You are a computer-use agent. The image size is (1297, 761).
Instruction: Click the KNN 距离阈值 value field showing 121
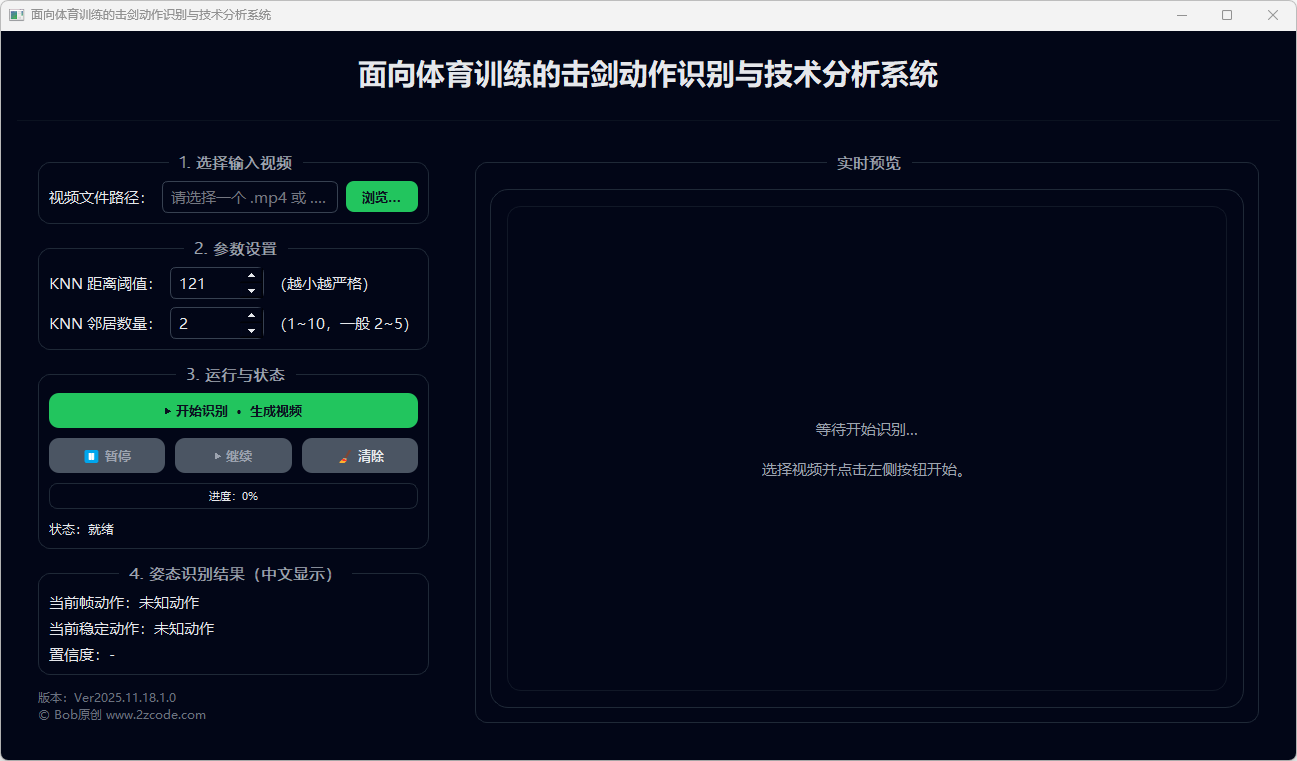point(205,284)
